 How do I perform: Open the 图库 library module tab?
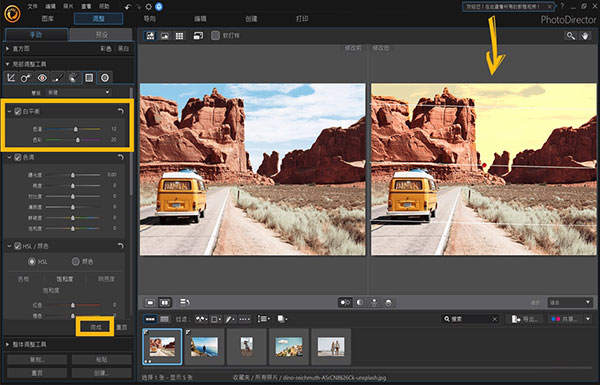(x=47, y=19)
